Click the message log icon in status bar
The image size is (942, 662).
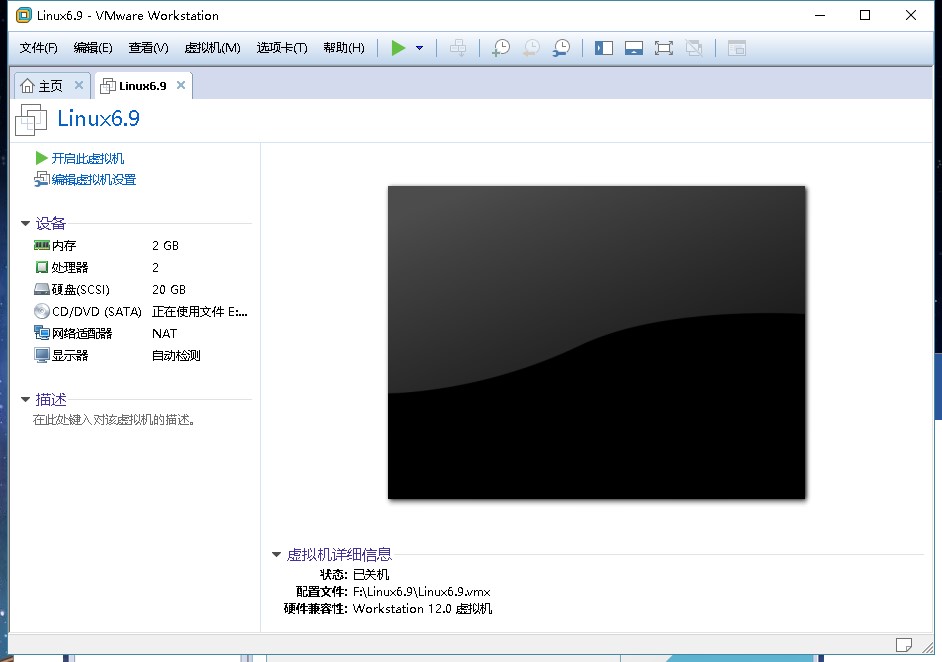pos(904,645)
